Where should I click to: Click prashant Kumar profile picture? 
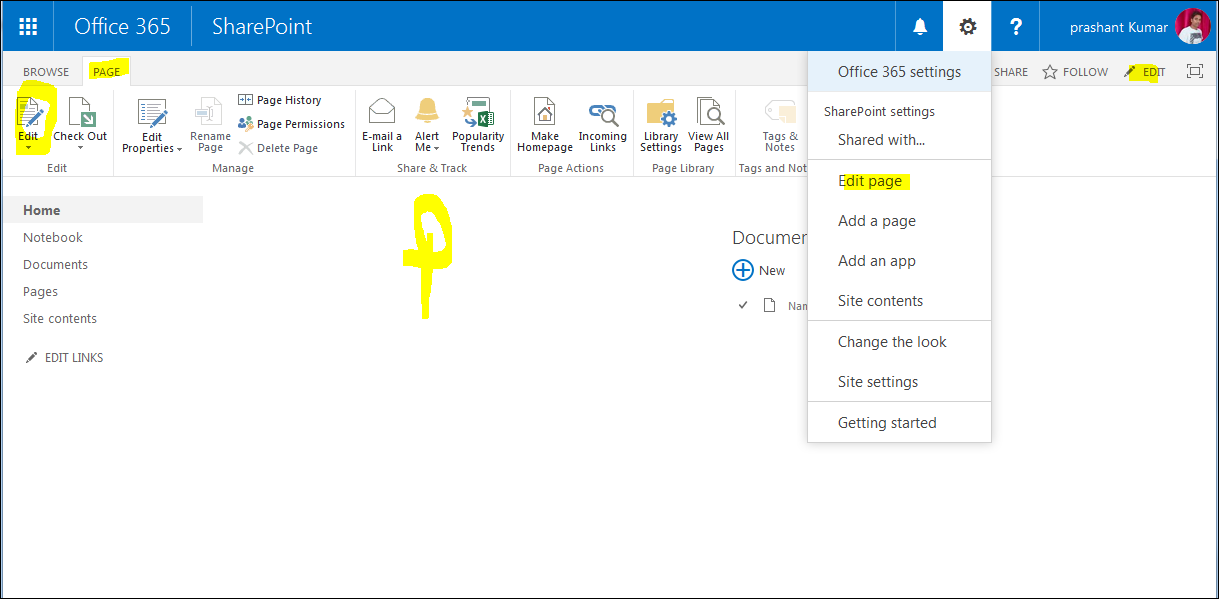1193,27
